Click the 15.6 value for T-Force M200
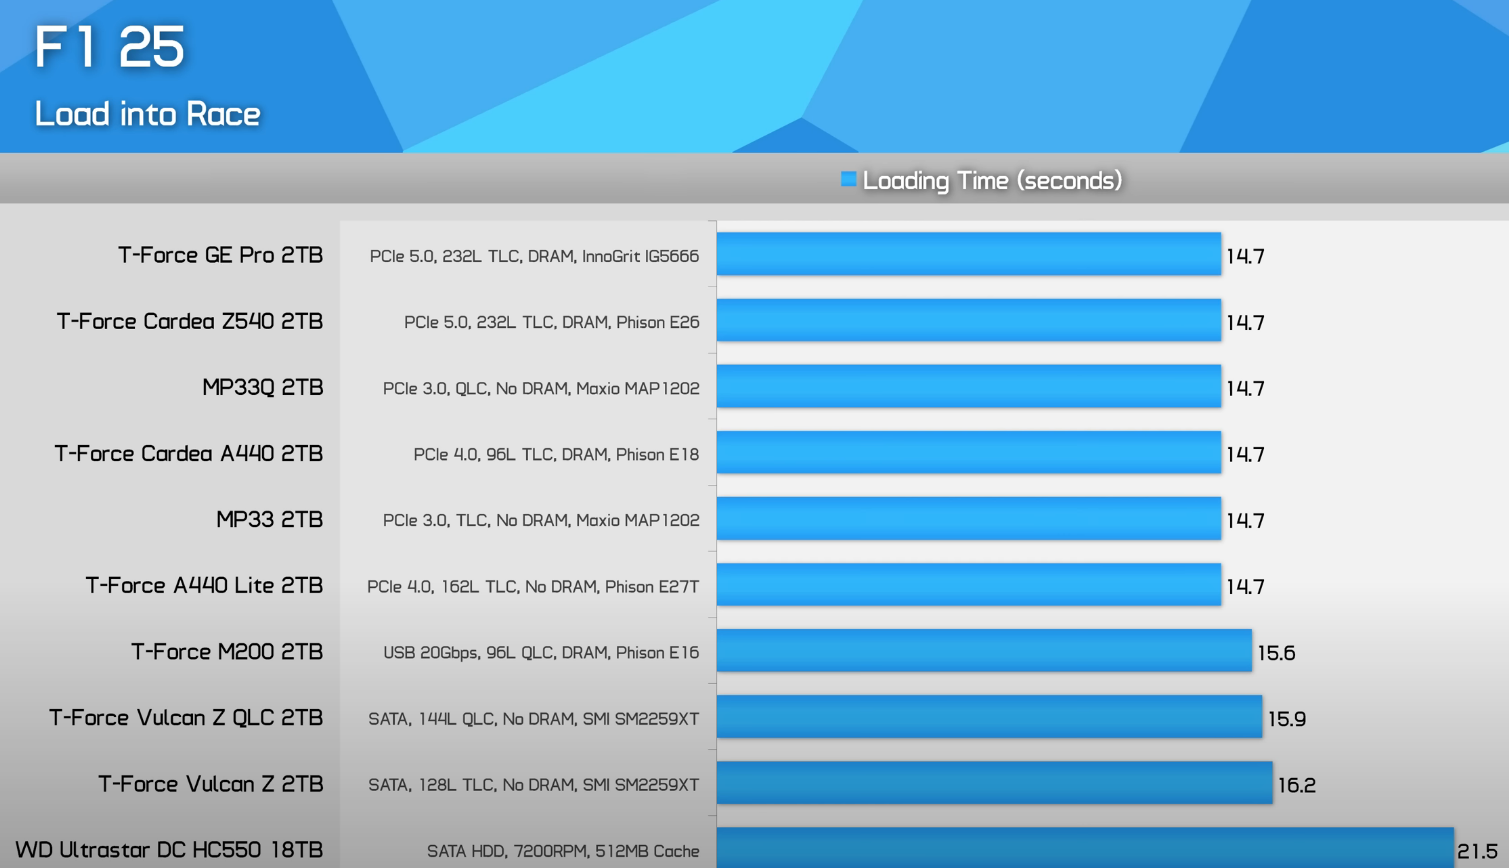The height and width of the screenshot is (868, 1509). pyautogui.click(x=1276, y=653)
